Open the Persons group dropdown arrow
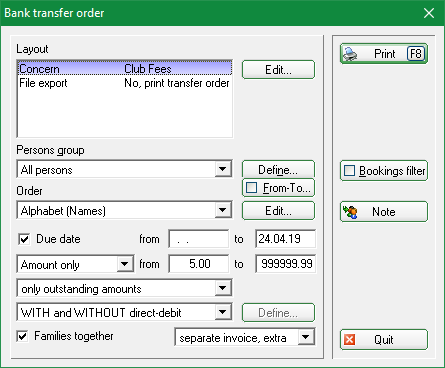 pyautogui.click(x=222, y=169)
